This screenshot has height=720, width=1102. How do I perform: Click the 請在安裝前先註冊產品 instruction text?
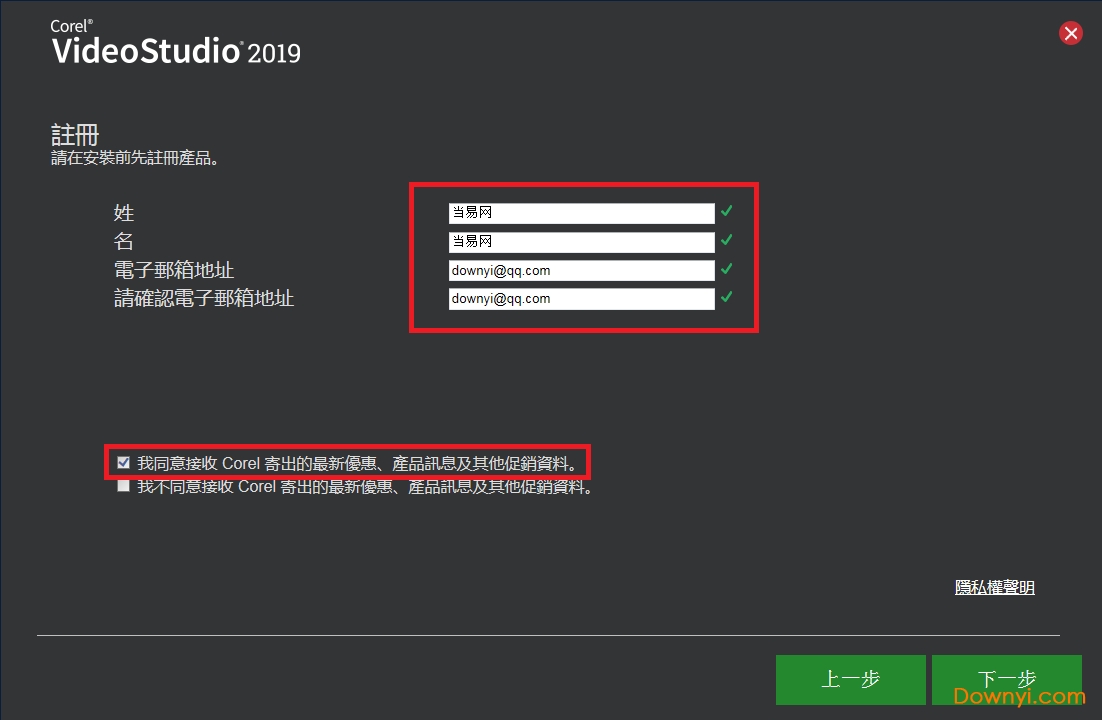click(x=135, y=158)
